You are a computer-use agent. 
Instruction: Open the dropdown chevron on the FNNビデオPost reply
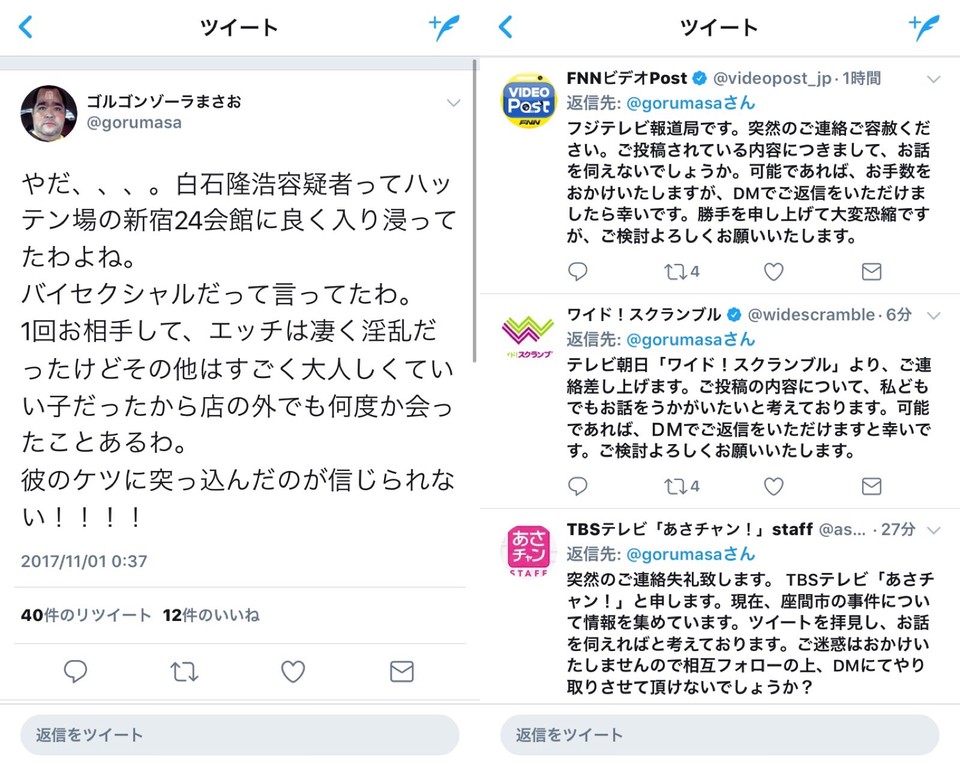tap(933, 79)
